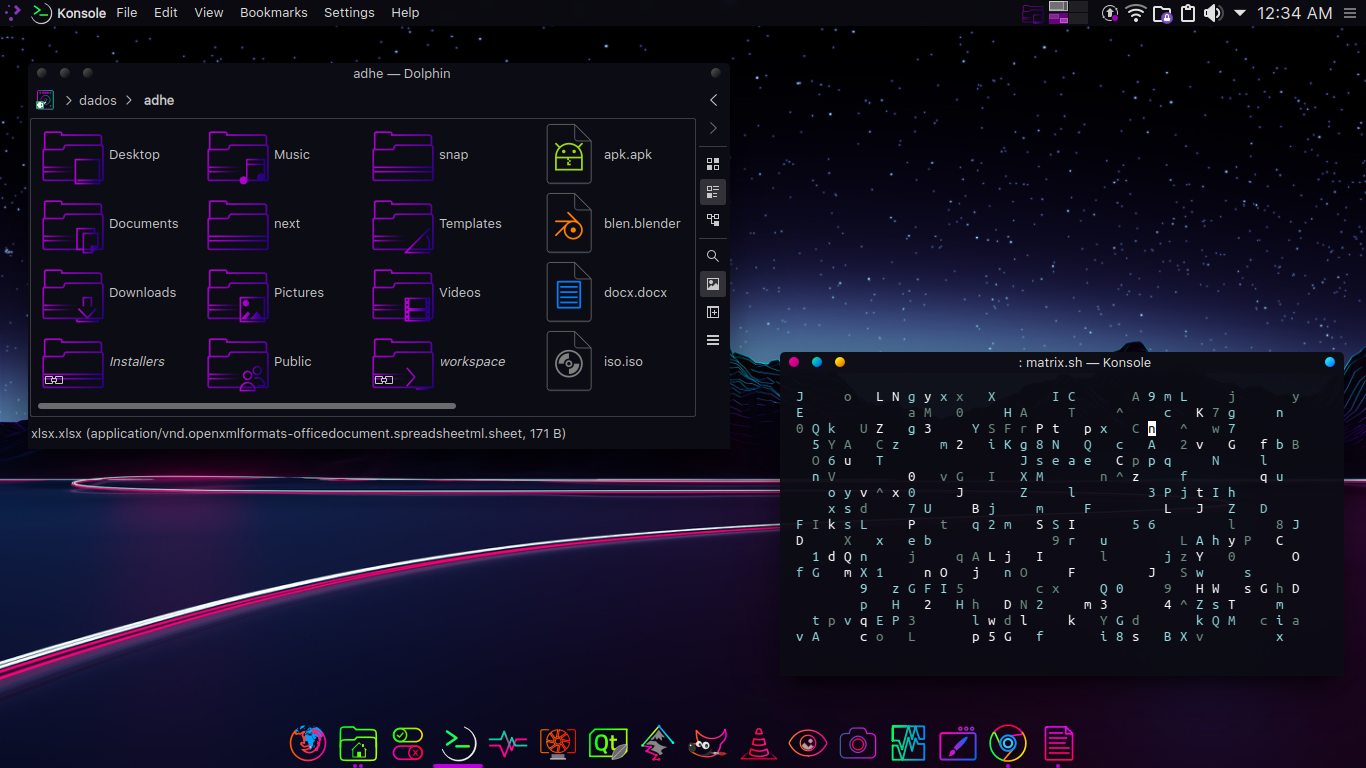Go back using Dolphin's back arrow
1366x768 pixels.
[x=713, y=100]
